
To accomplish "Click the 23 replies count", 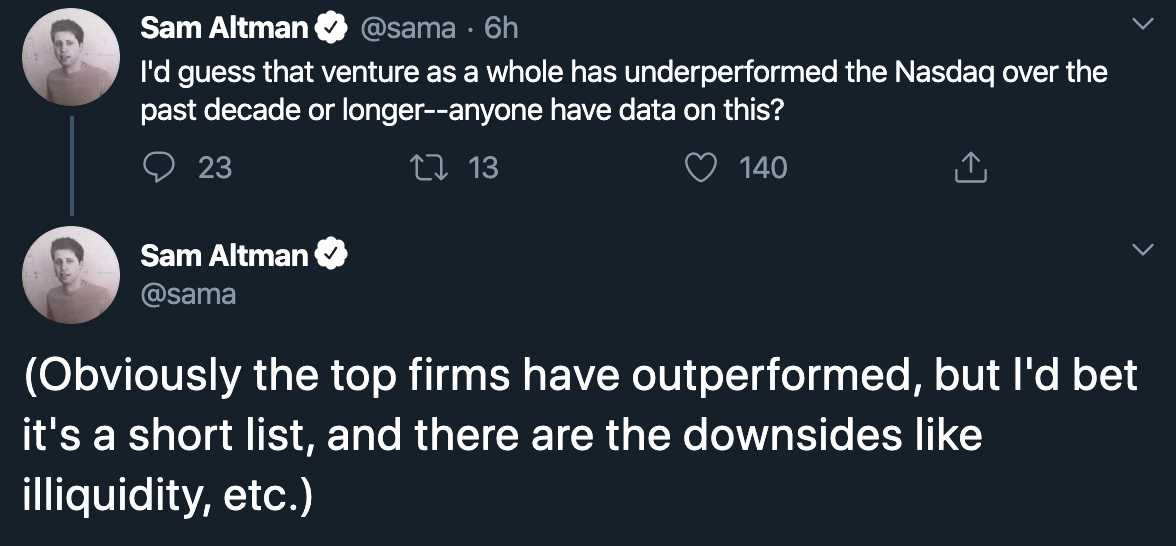I will (214, 167).
